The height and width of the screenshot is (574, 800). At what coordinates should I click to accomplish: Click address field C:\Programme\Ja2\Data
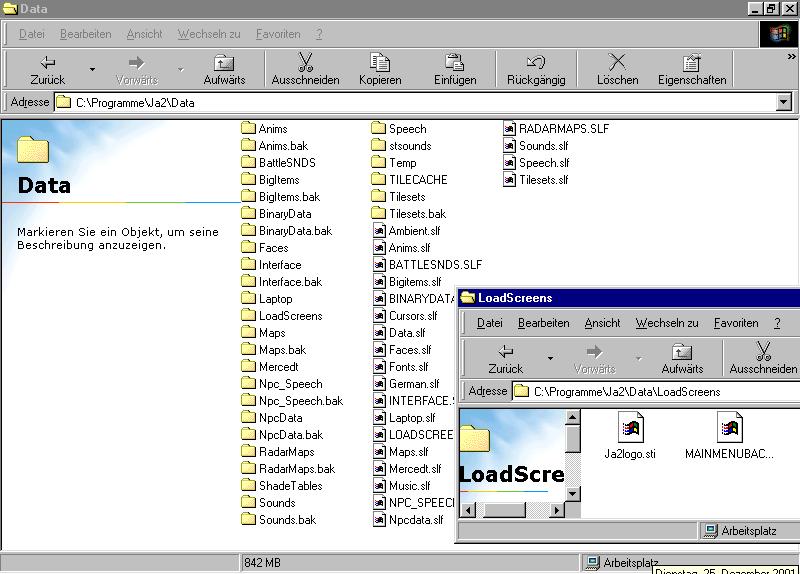[416, 103]
